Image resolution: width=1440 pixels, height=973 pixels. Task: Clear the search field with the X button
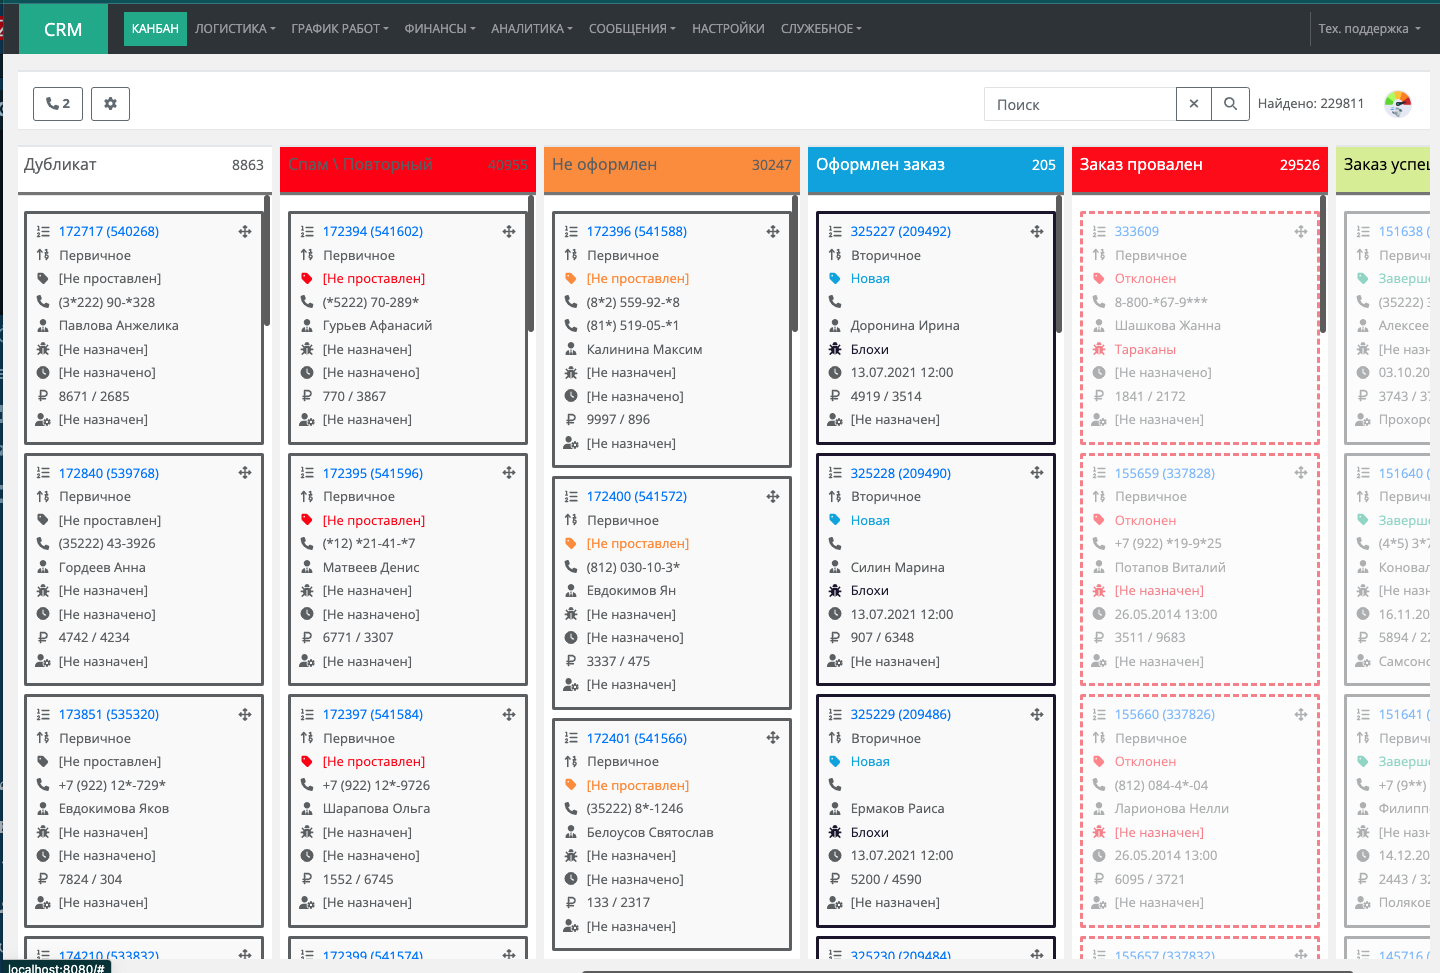coord(1193,104)
